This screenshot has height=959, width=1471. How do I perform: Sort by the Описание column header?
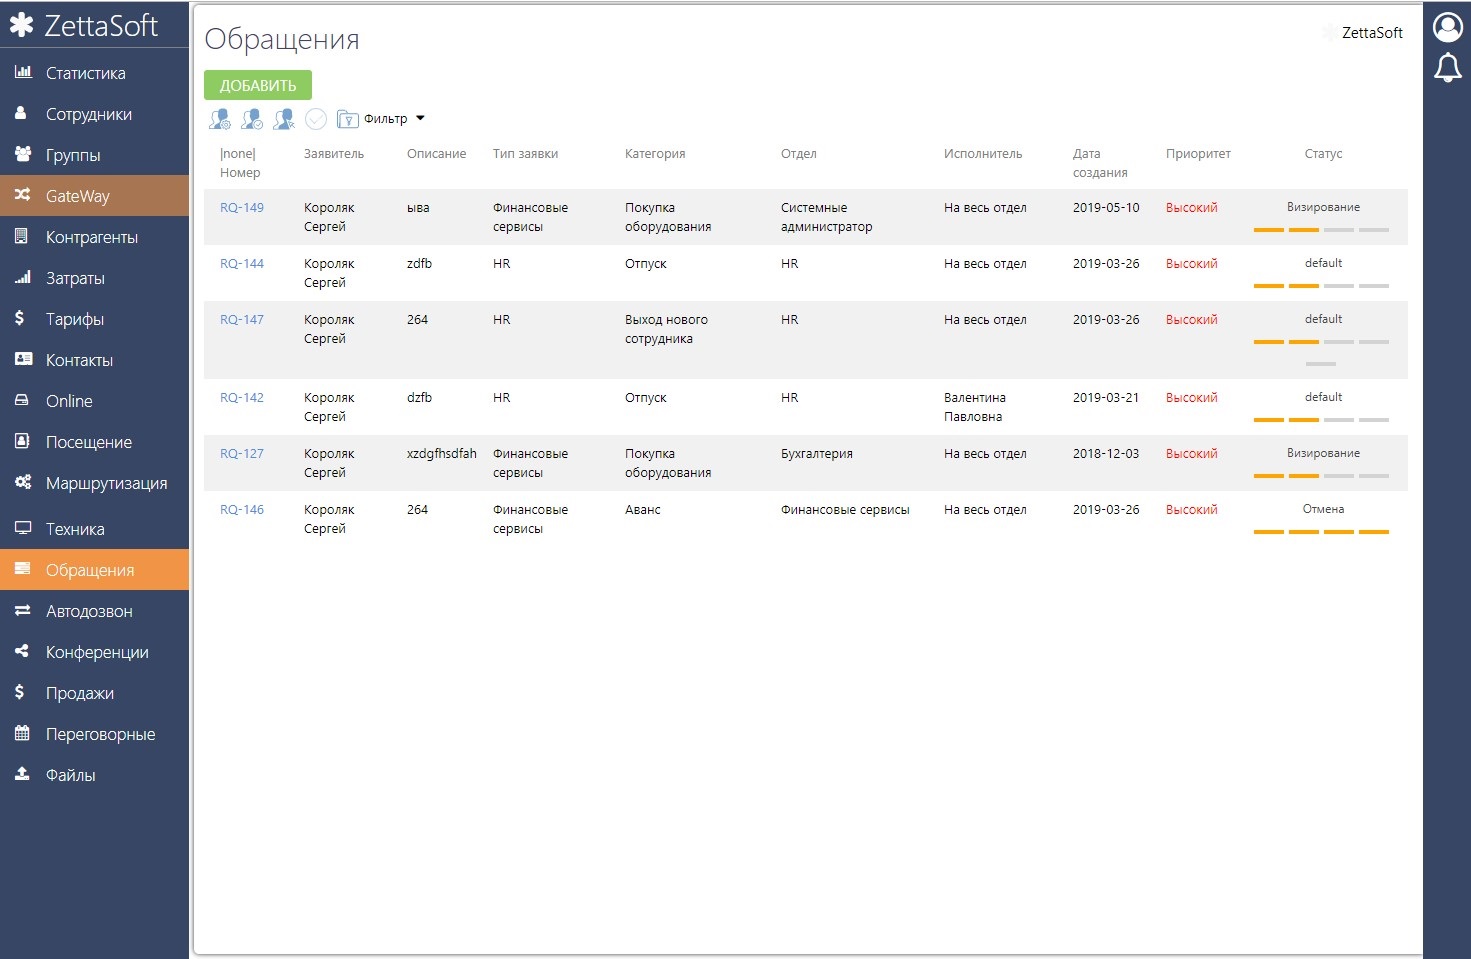(437, 154)
